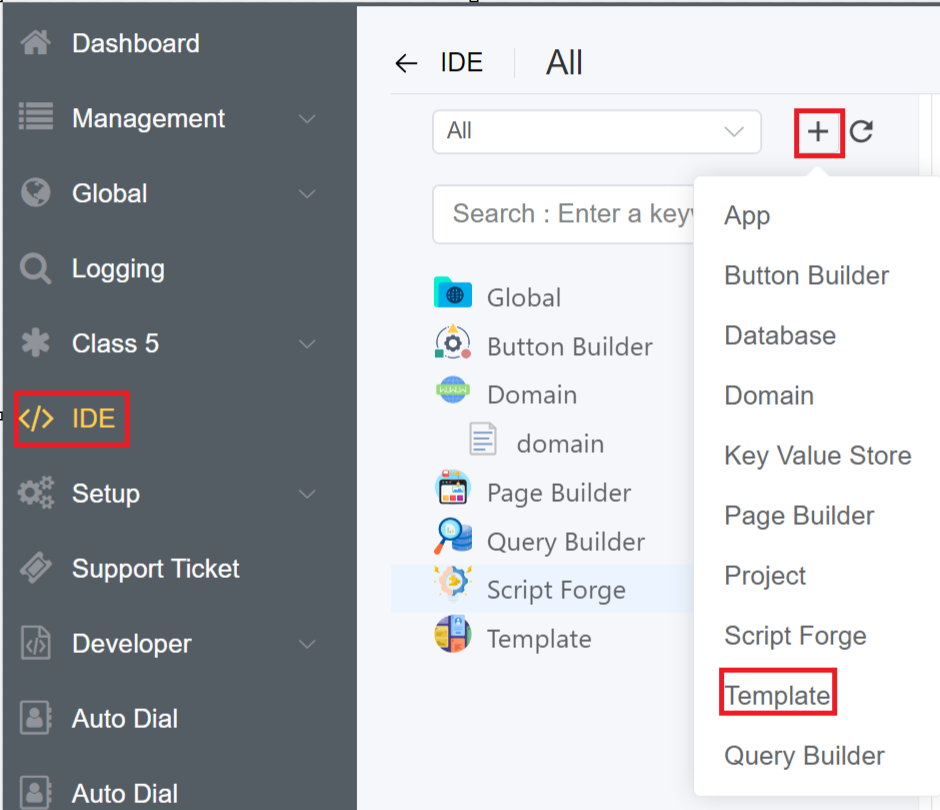
Task: Click the Global folder icon in tree
Action: [x=453, y=295]
